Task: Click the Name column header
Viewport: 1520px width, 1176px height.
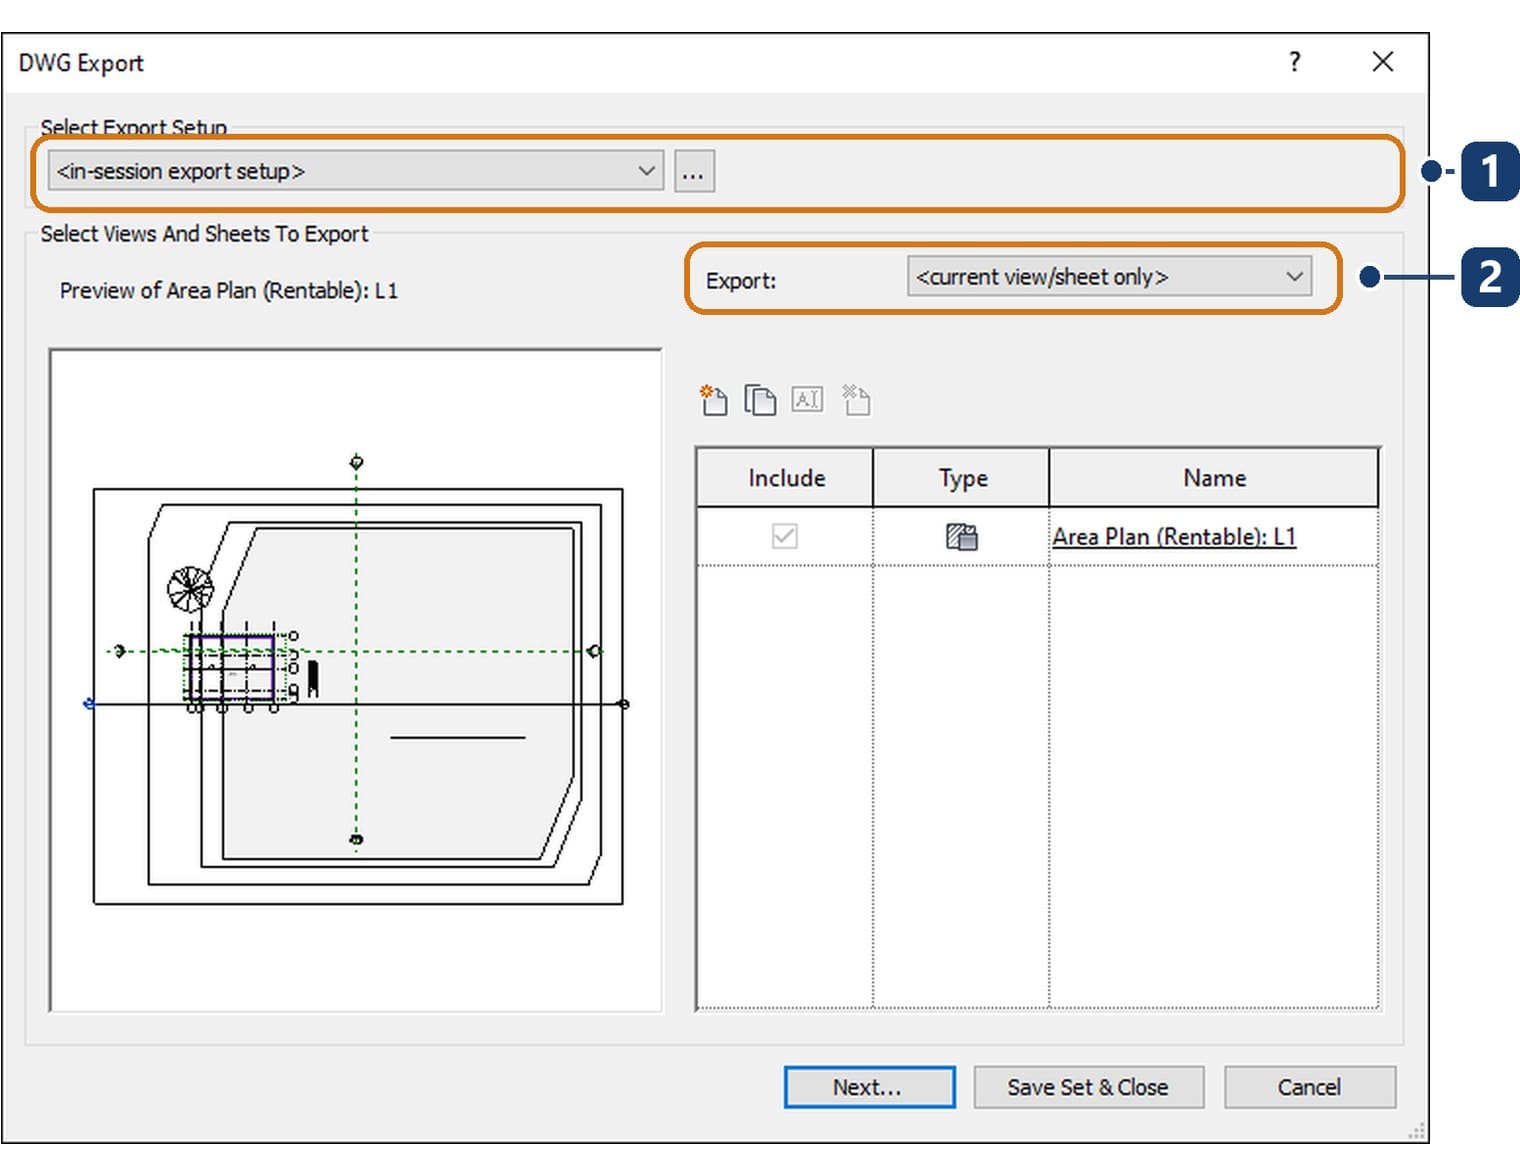Action: point(1214,478)
